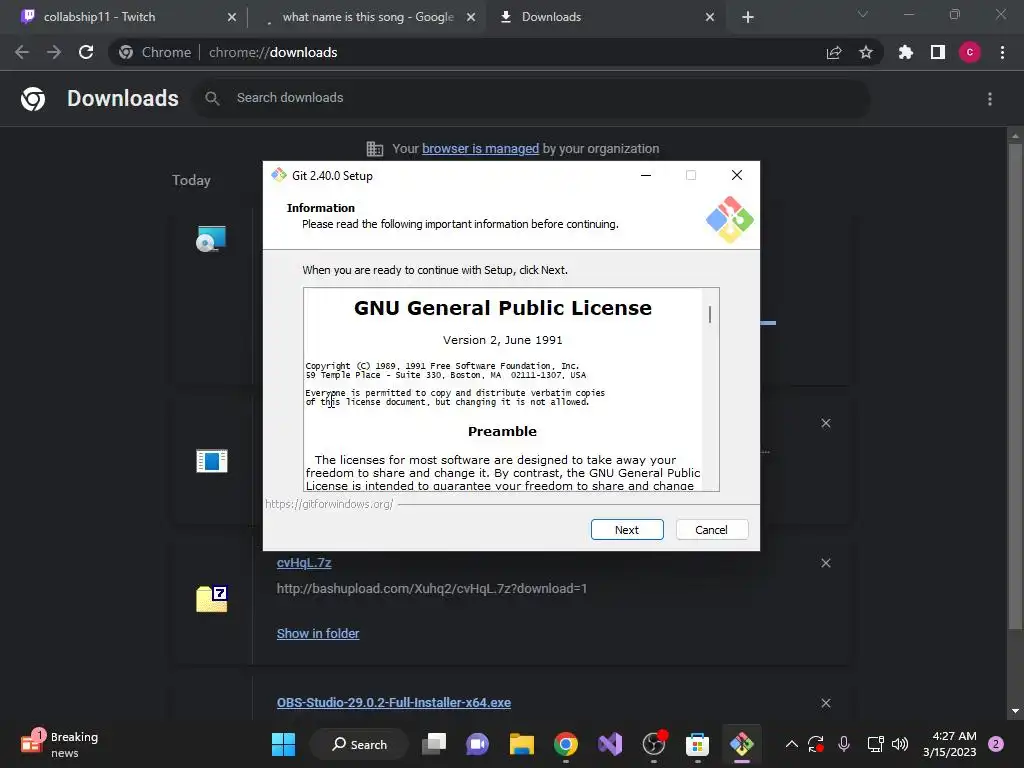The height and width of the screenshot is (768, 1024).
Task: Go forward in Chrome
Action: pyautogui.click(x=54, y=52)
